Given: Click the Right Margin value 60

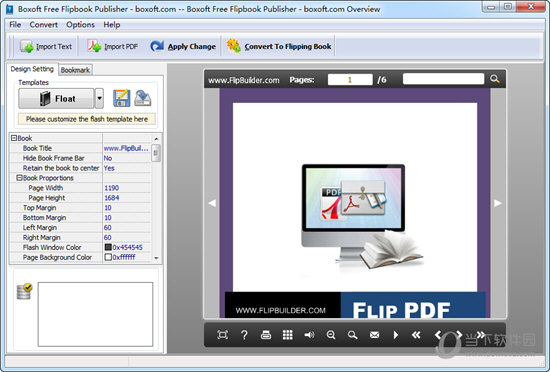Looking at the screenshot, I should click(127, 237).
